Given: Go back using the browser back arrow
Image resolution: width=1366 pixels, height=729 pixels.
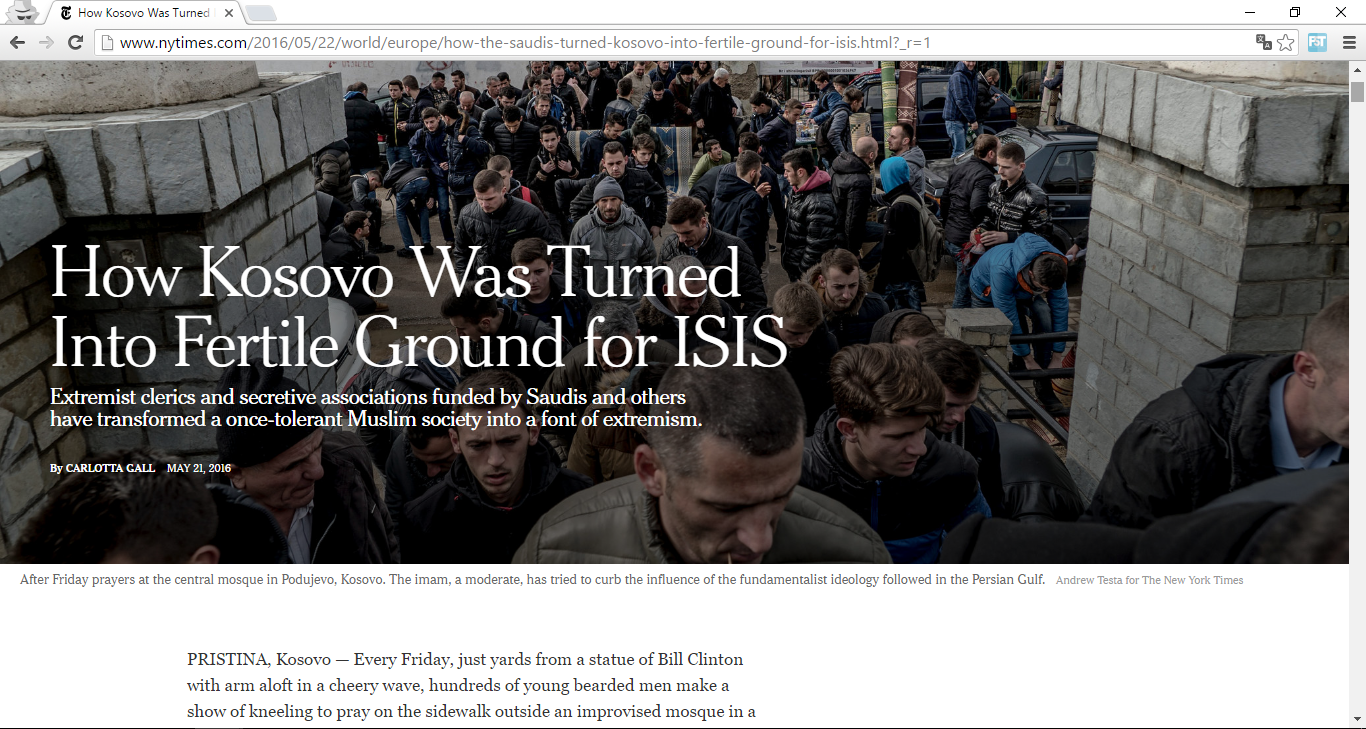Looking at the screenshot, I should 17,42.
